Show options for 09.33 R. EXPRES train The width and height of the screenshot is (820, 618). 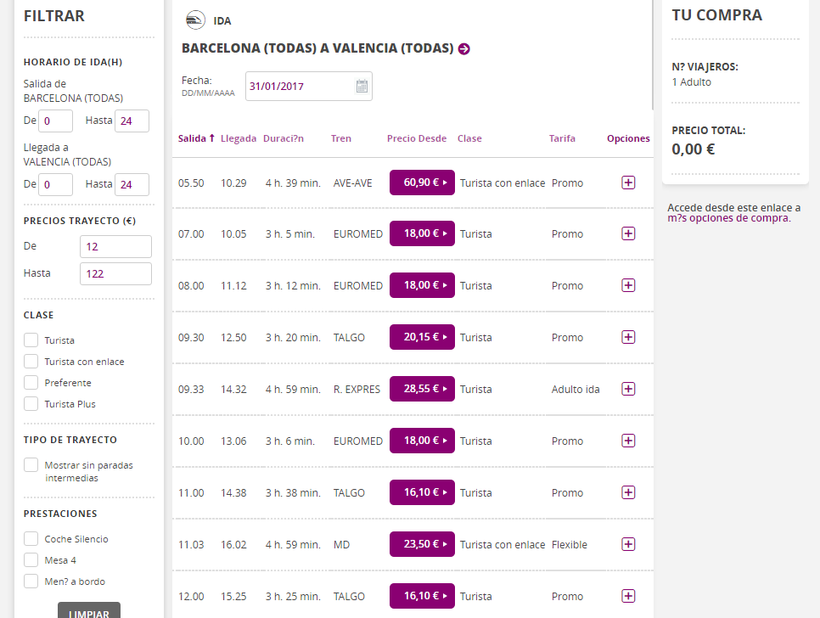click(628, 389)
